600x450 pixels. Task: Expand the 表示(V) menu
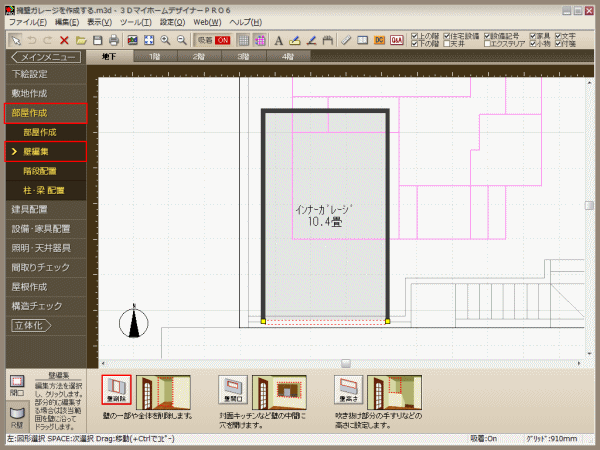click(99, 21)
